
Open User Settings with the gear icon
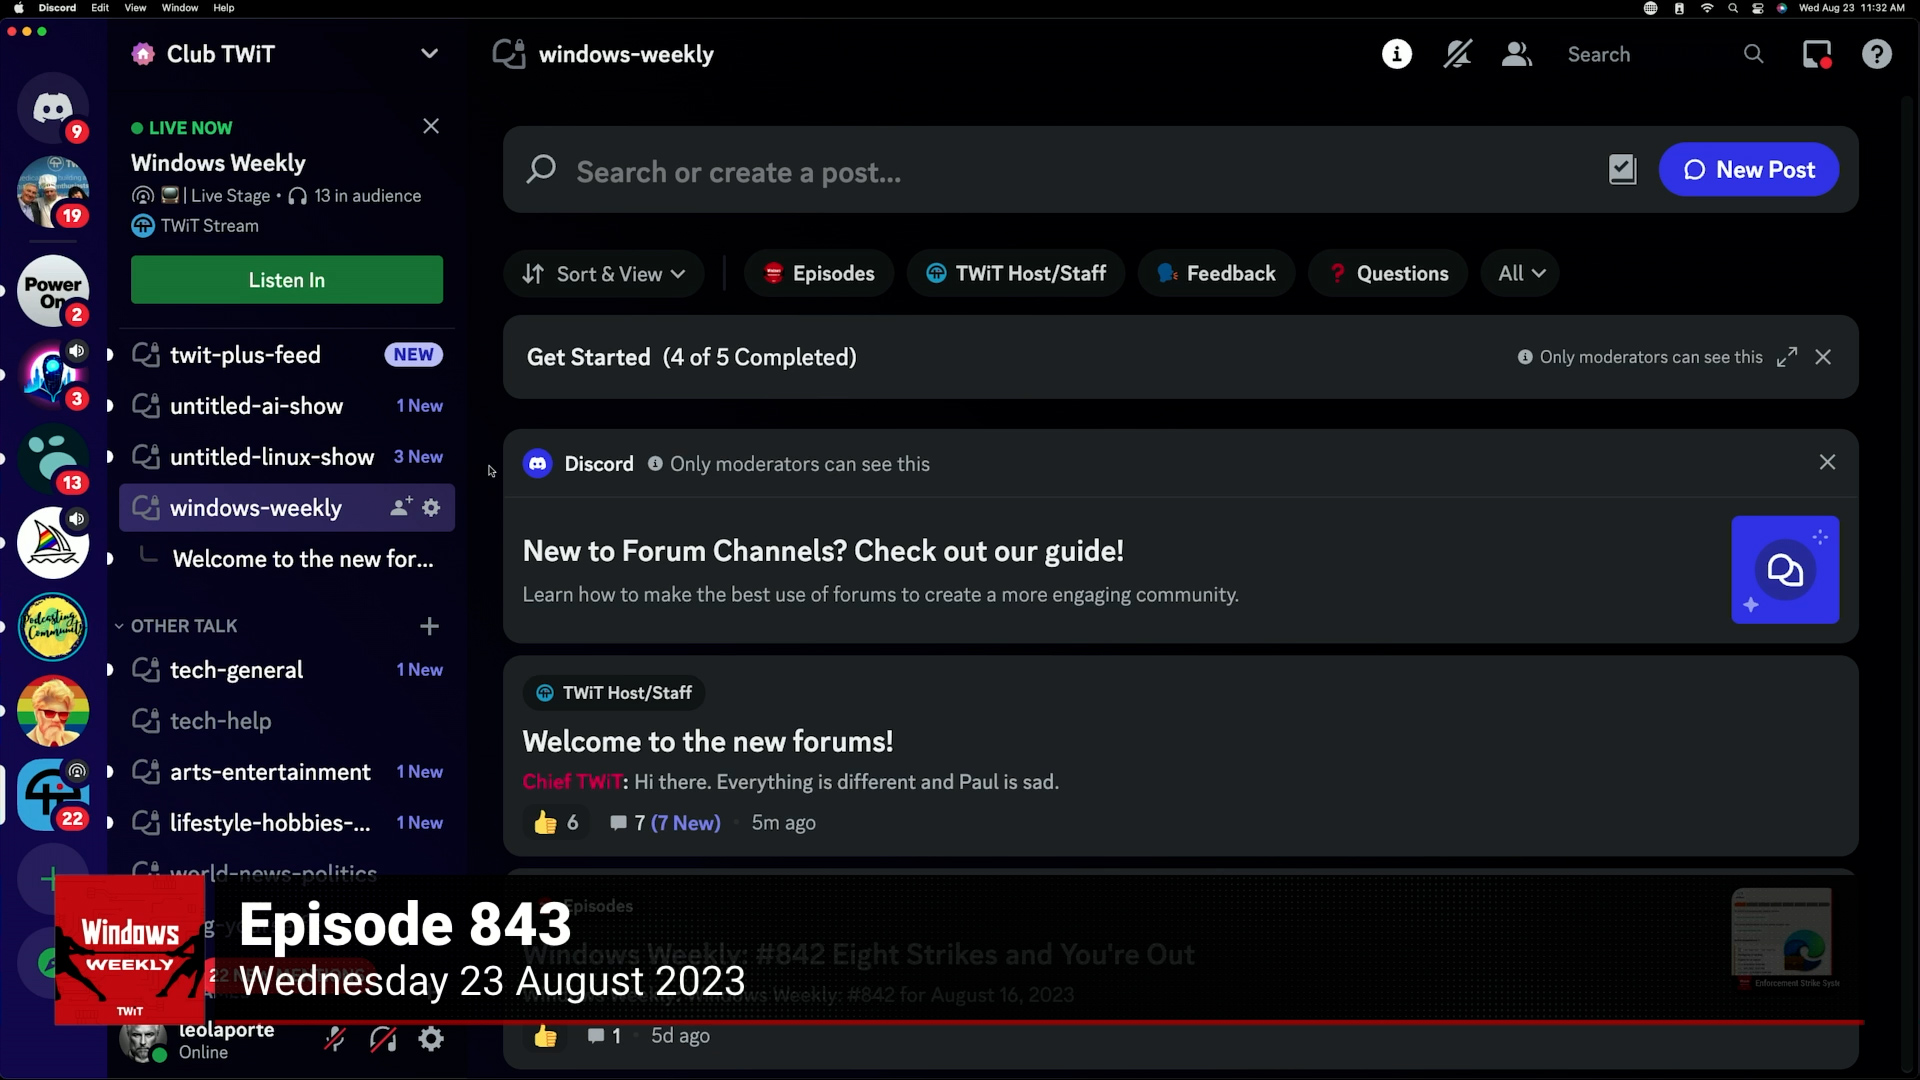point(430,1039)
